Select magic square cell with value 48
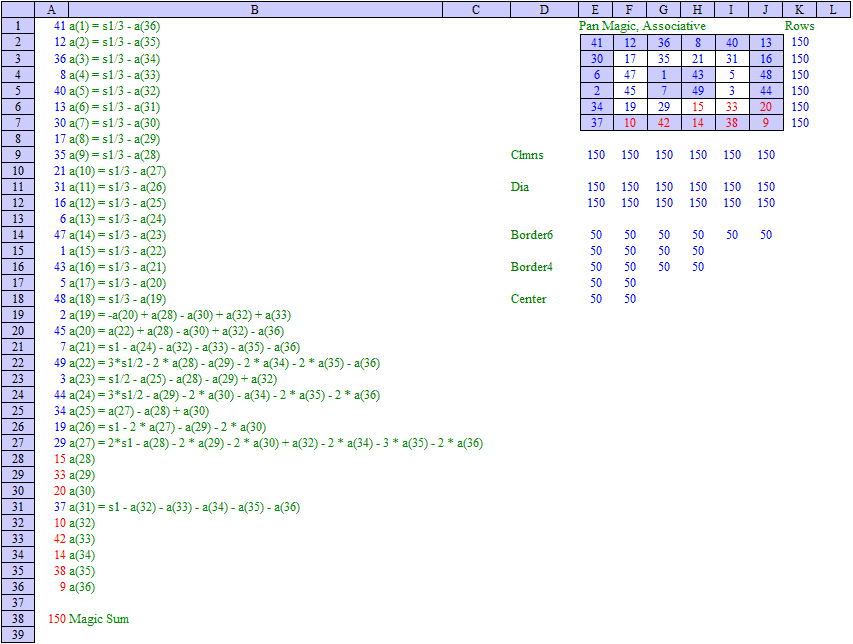This screenshot has width=853, height=644. [x=766, y=75]
